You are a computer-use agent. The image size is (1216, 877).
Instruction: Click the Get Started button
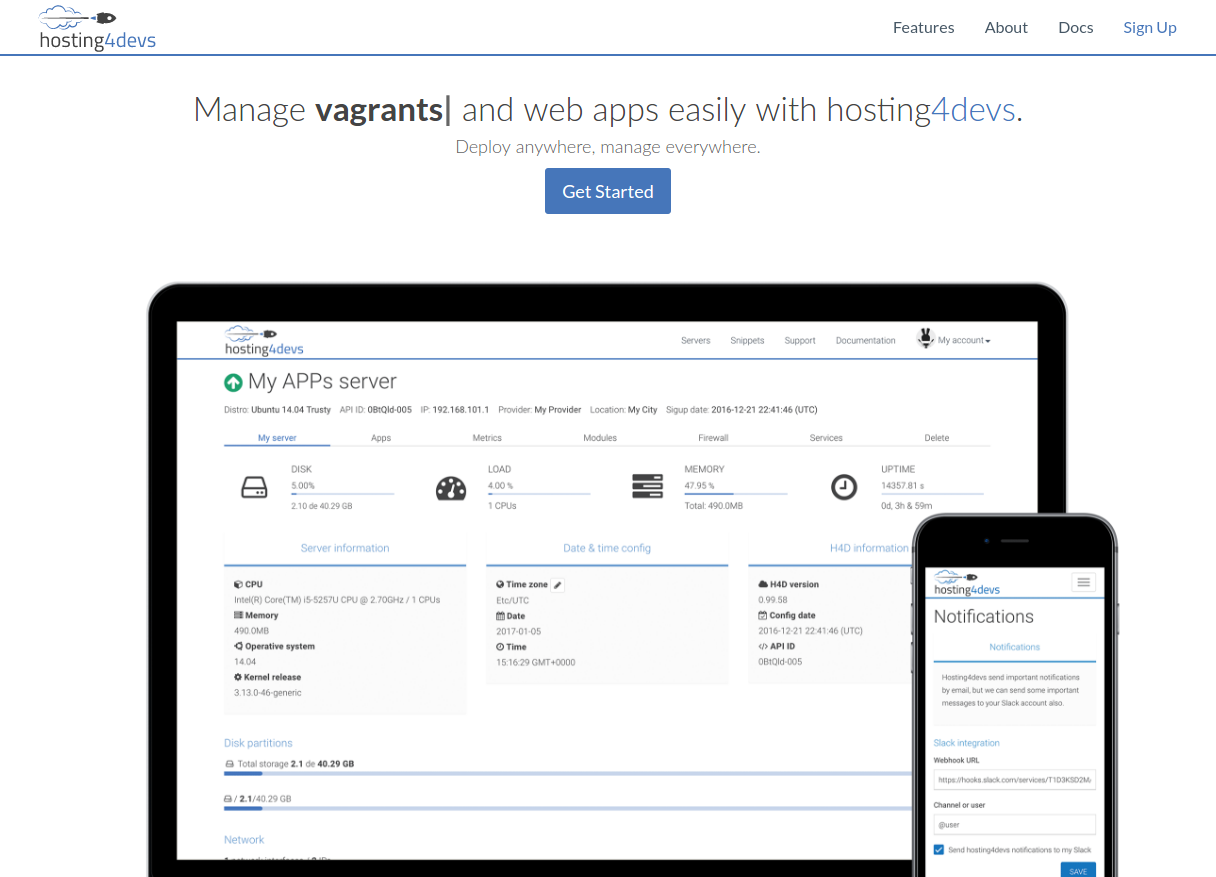pyautogui.click(x=608, y=191)
